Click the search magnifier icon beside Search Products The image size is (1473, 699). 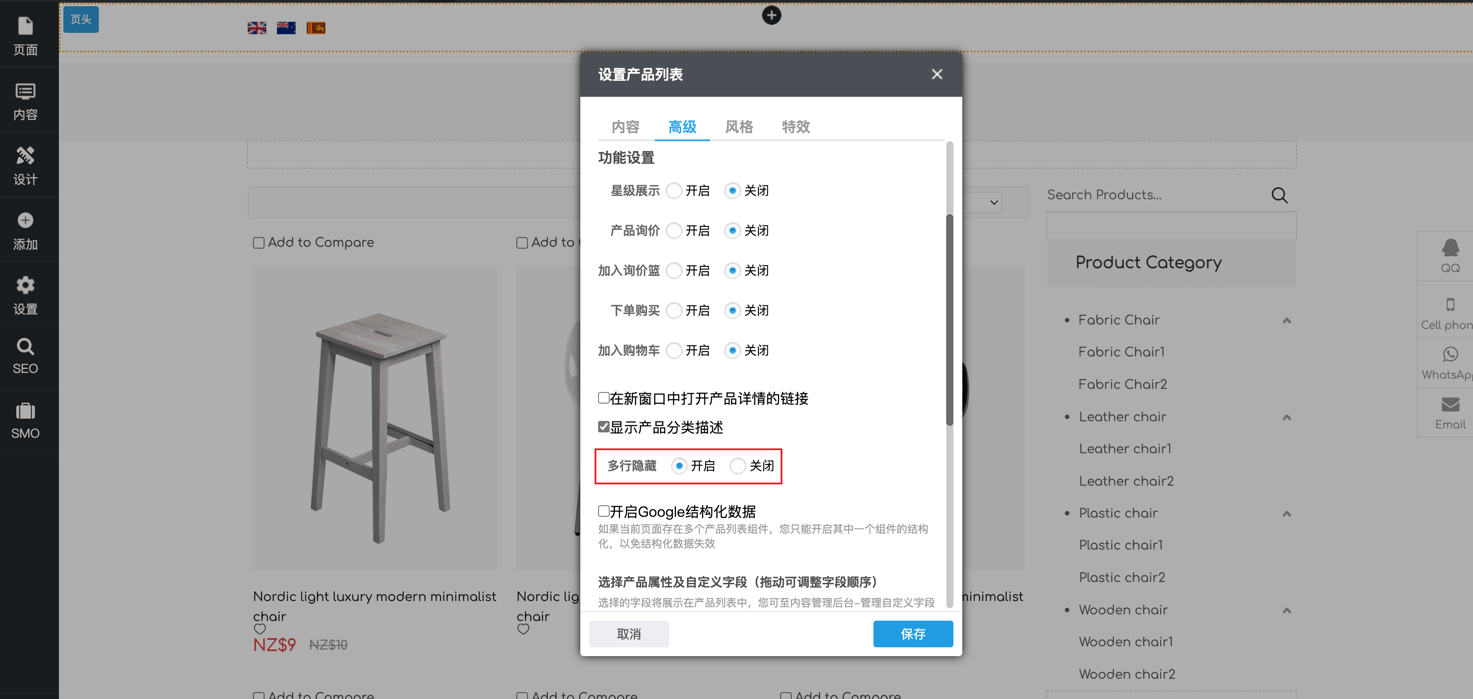coord(1279,195)
